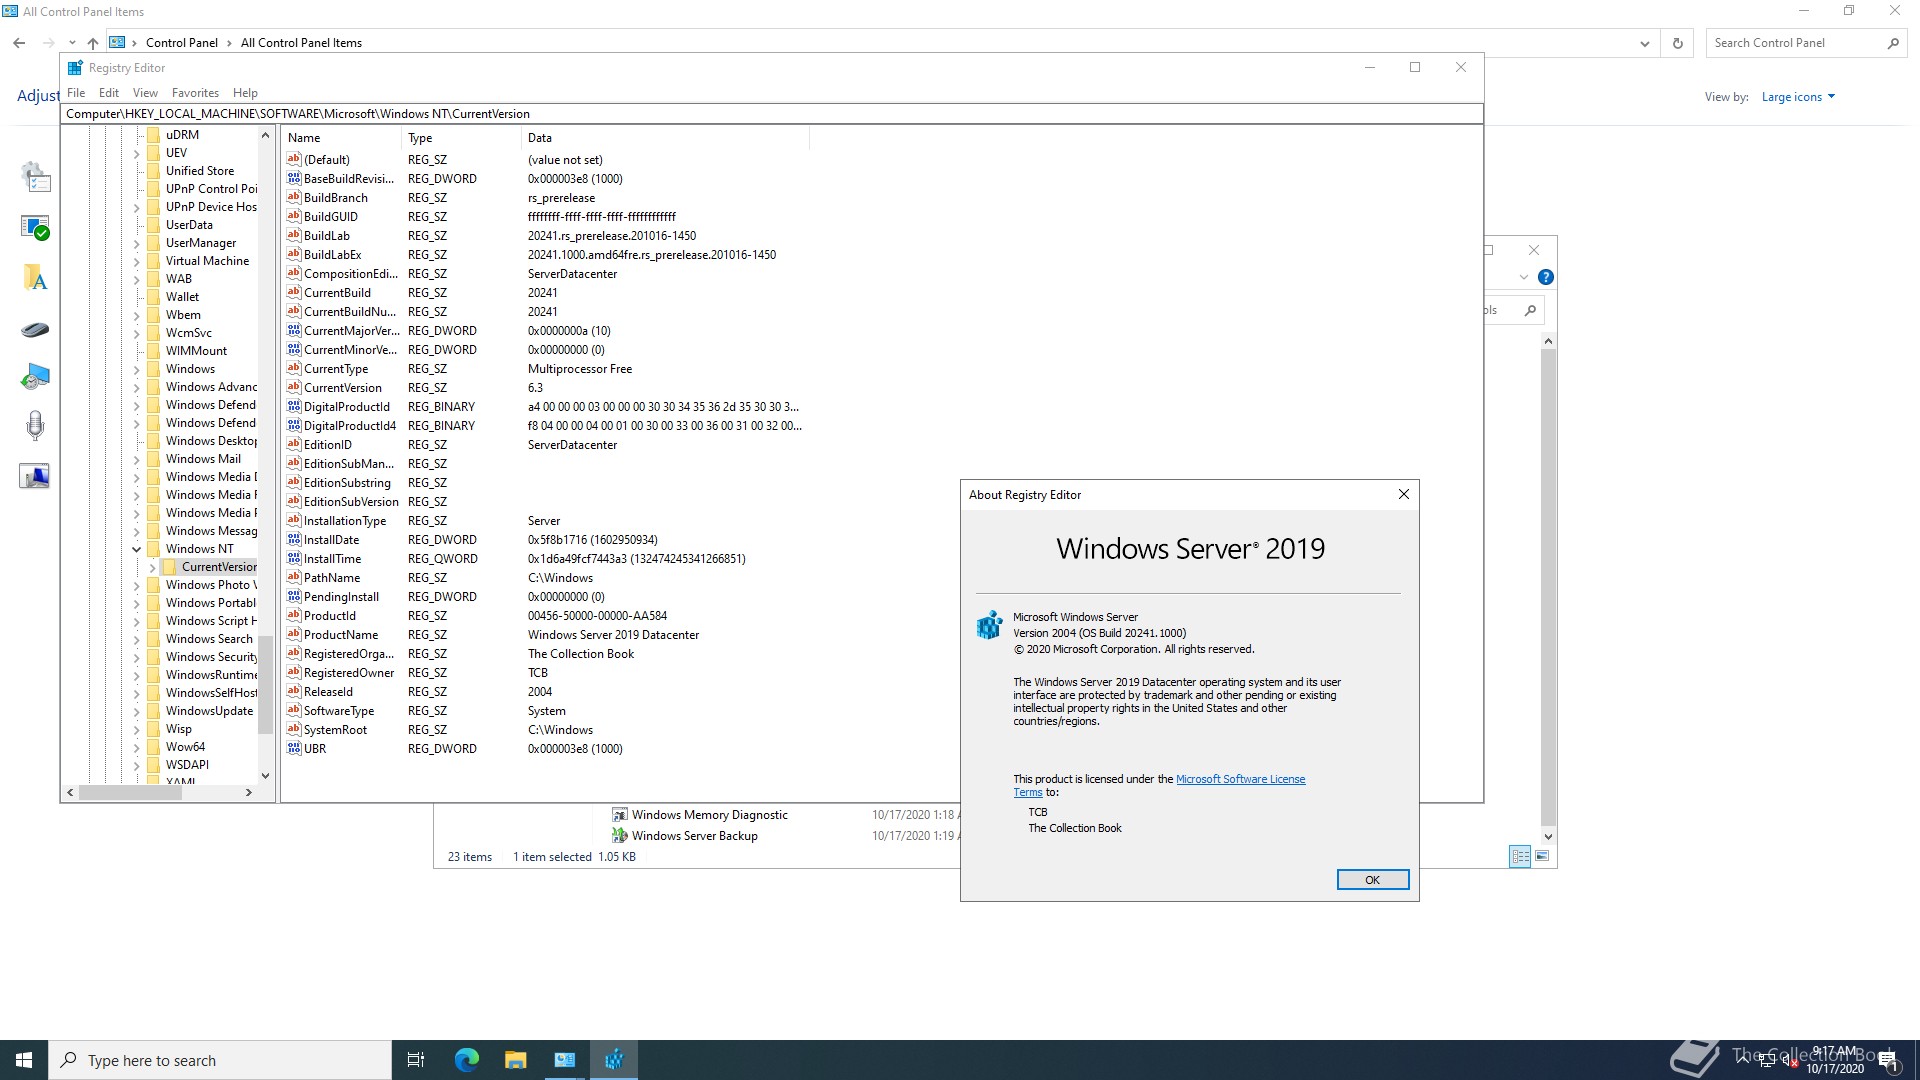Open Task View on taskbar

[416, 1060]
